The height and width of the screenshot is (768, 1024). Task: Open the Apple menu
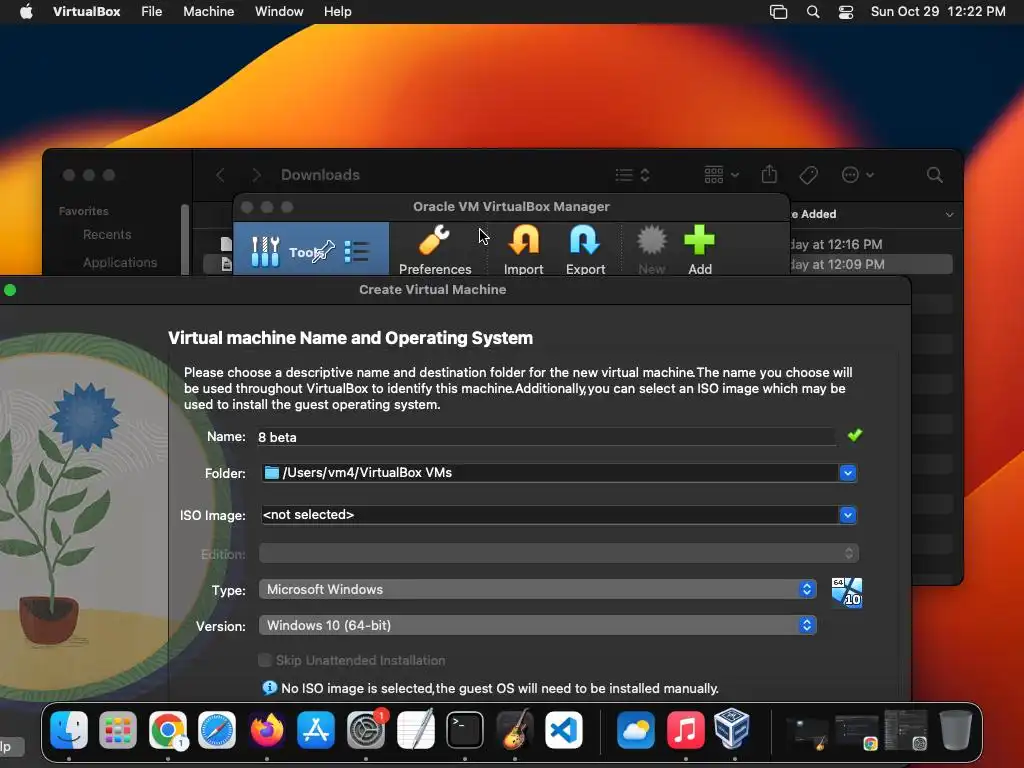click(x=26, y=12)
